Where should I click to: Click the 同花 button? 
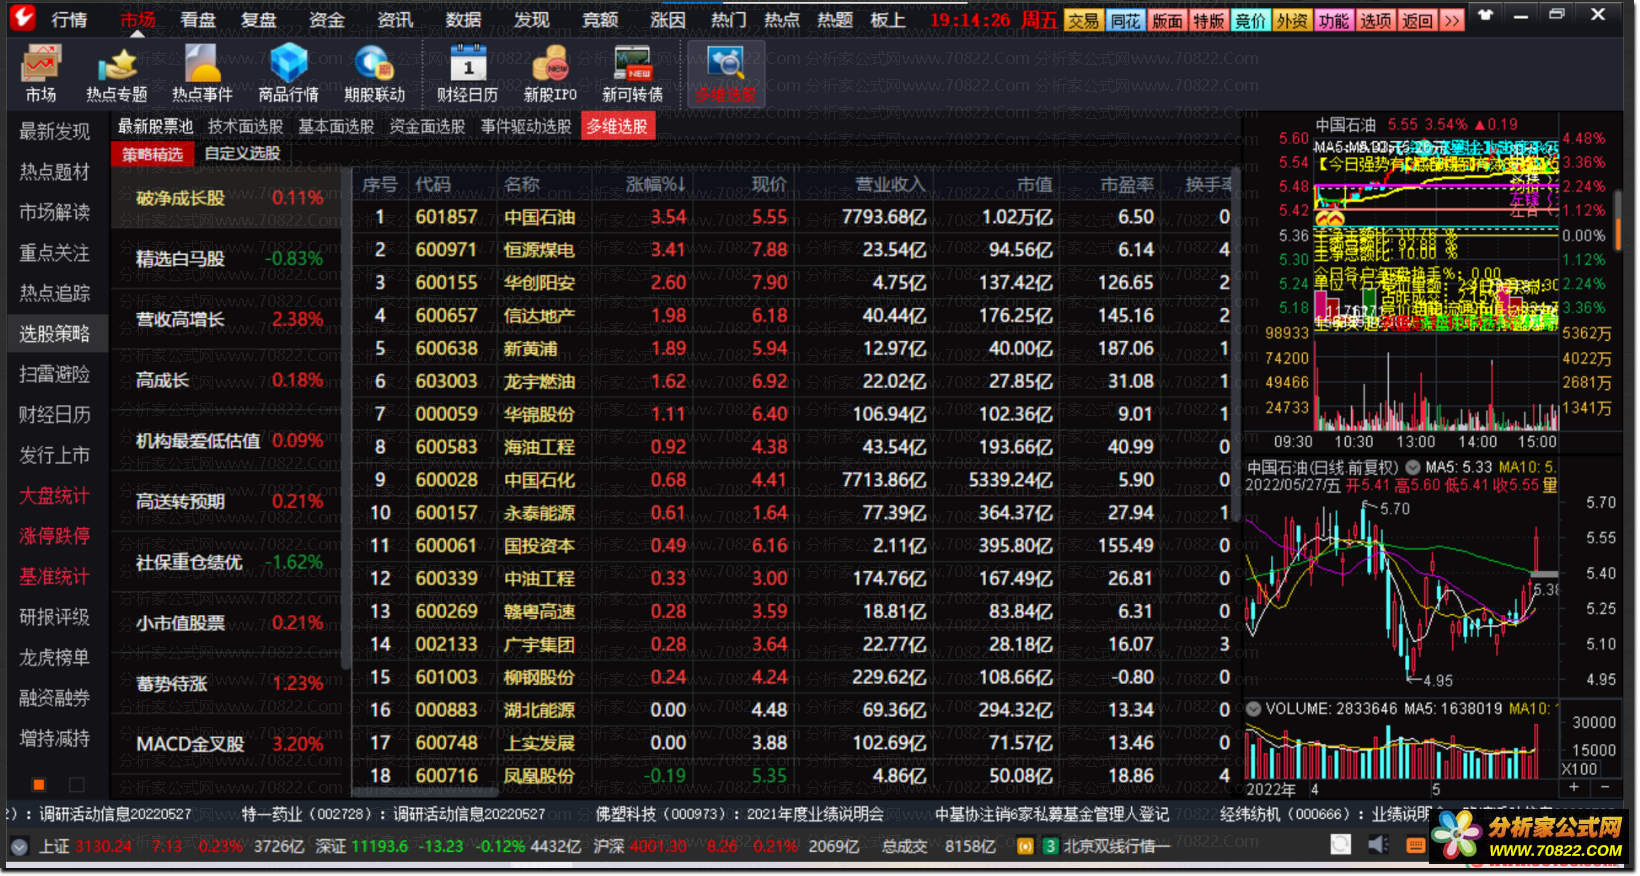(x=1125, y=20)
